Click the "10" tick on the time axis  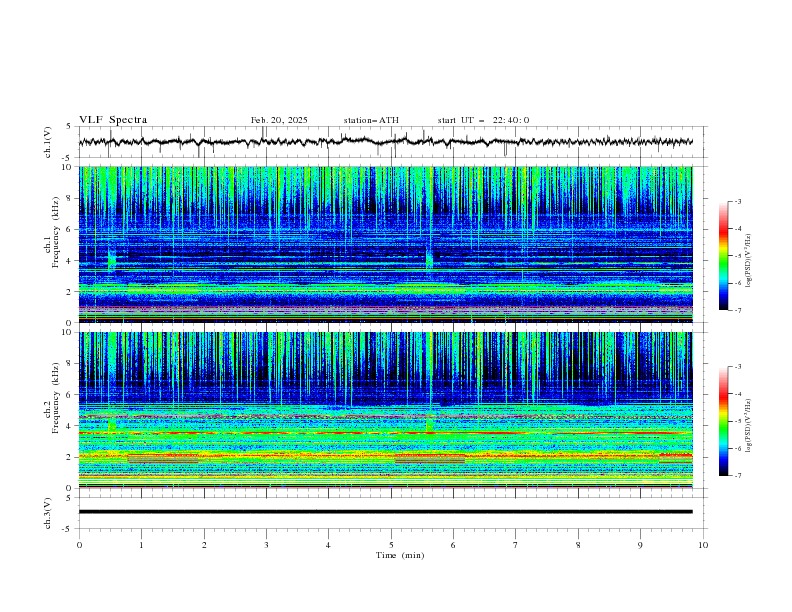pos(703,545)
